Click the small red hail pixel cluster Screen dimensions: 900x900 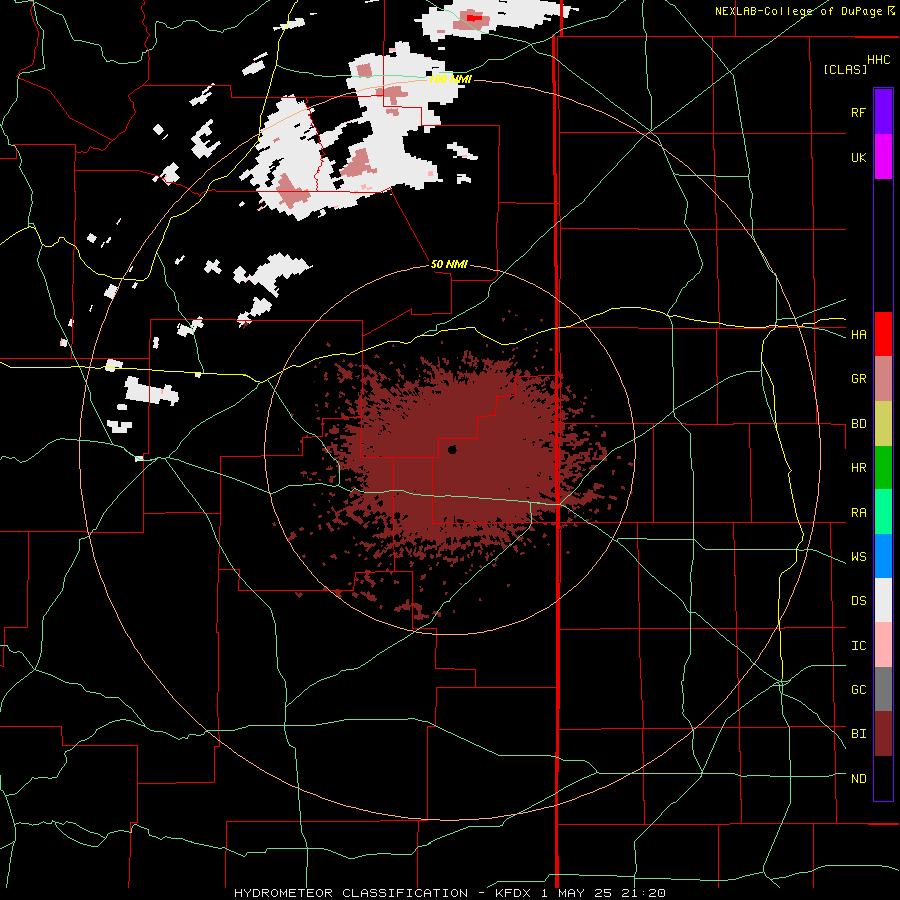pos(474,18)
